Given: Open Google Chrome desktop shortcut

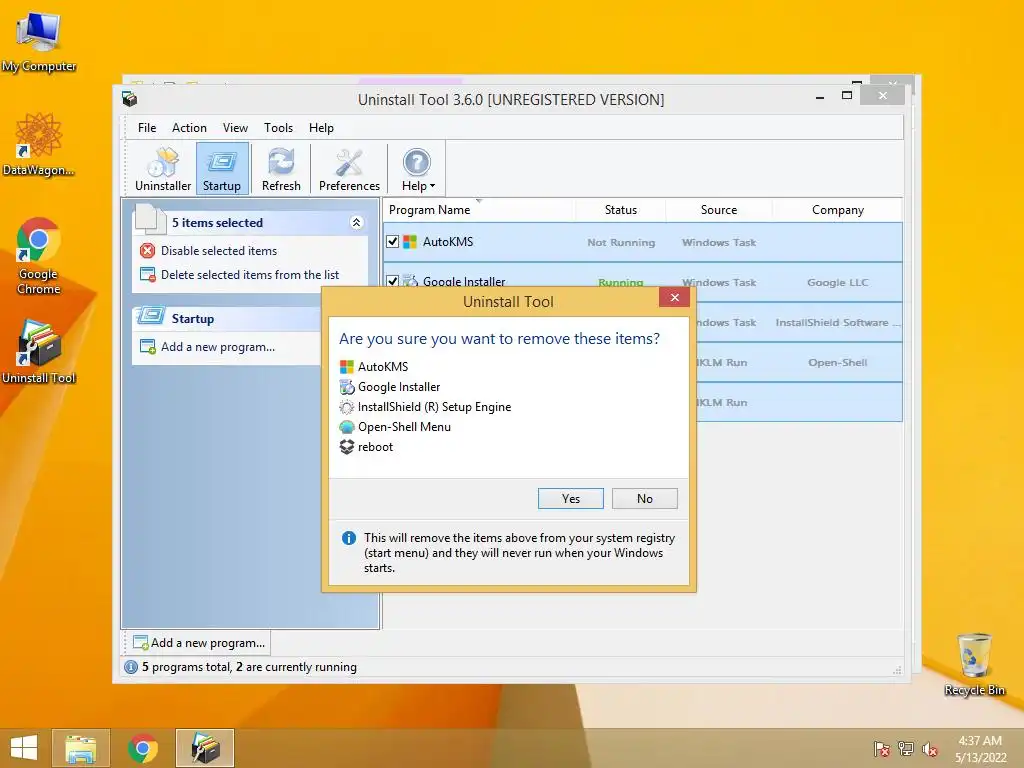Looking at the screenshot, I should 39,255.
